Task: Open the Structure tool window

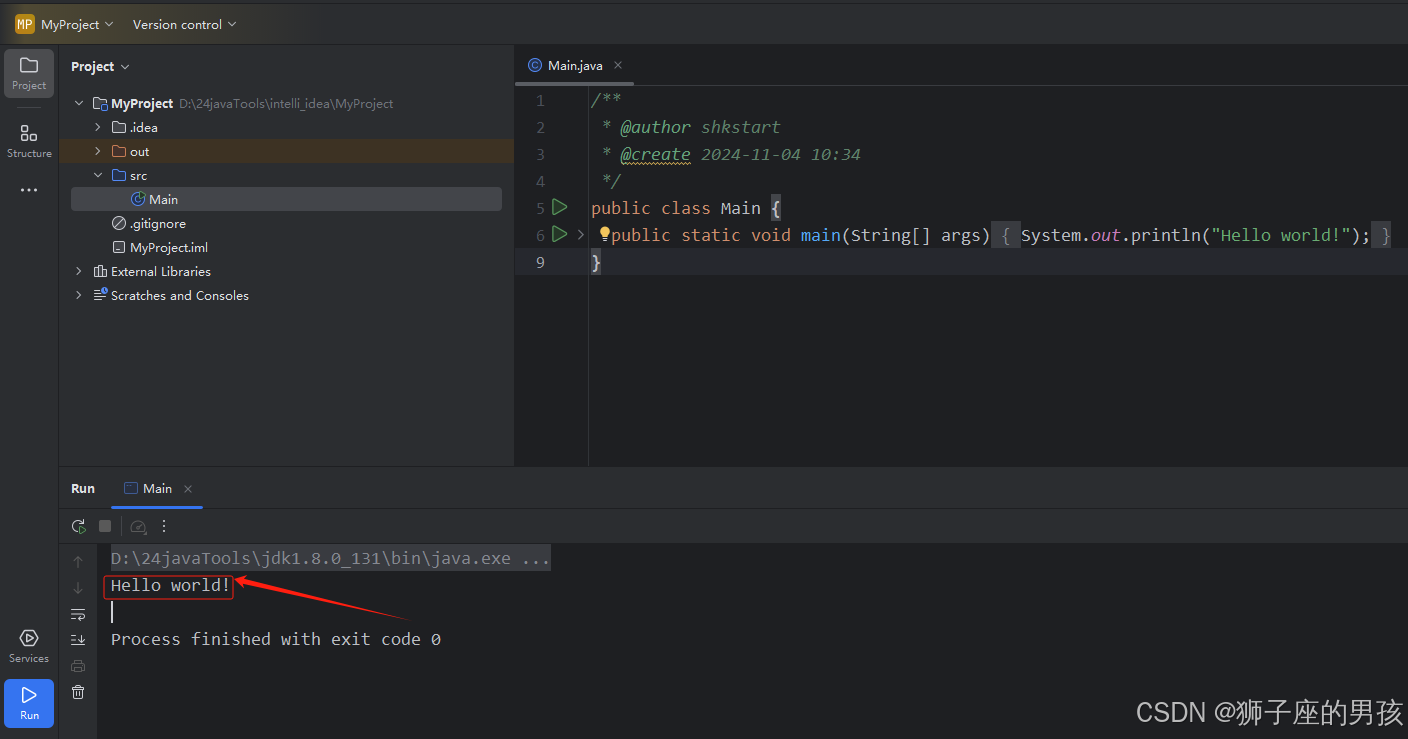Action: (29, 141)
